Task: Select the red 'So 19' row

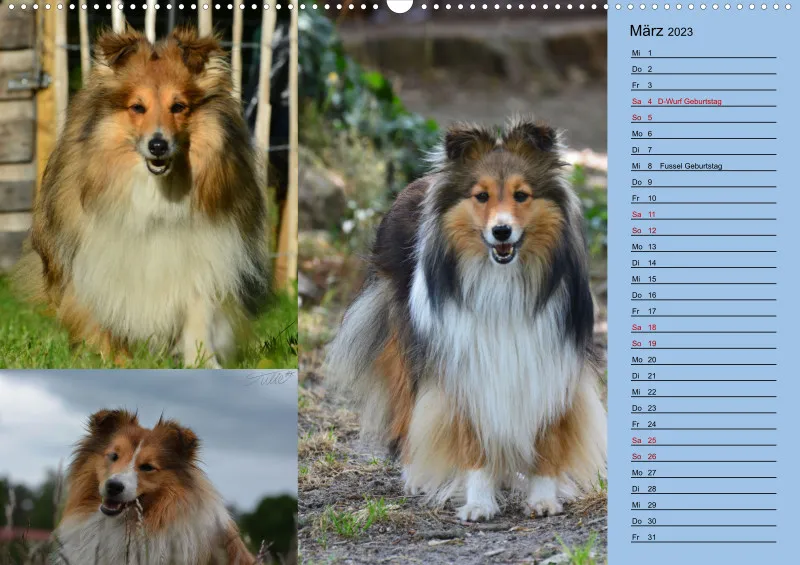Action: click(703, 344)
